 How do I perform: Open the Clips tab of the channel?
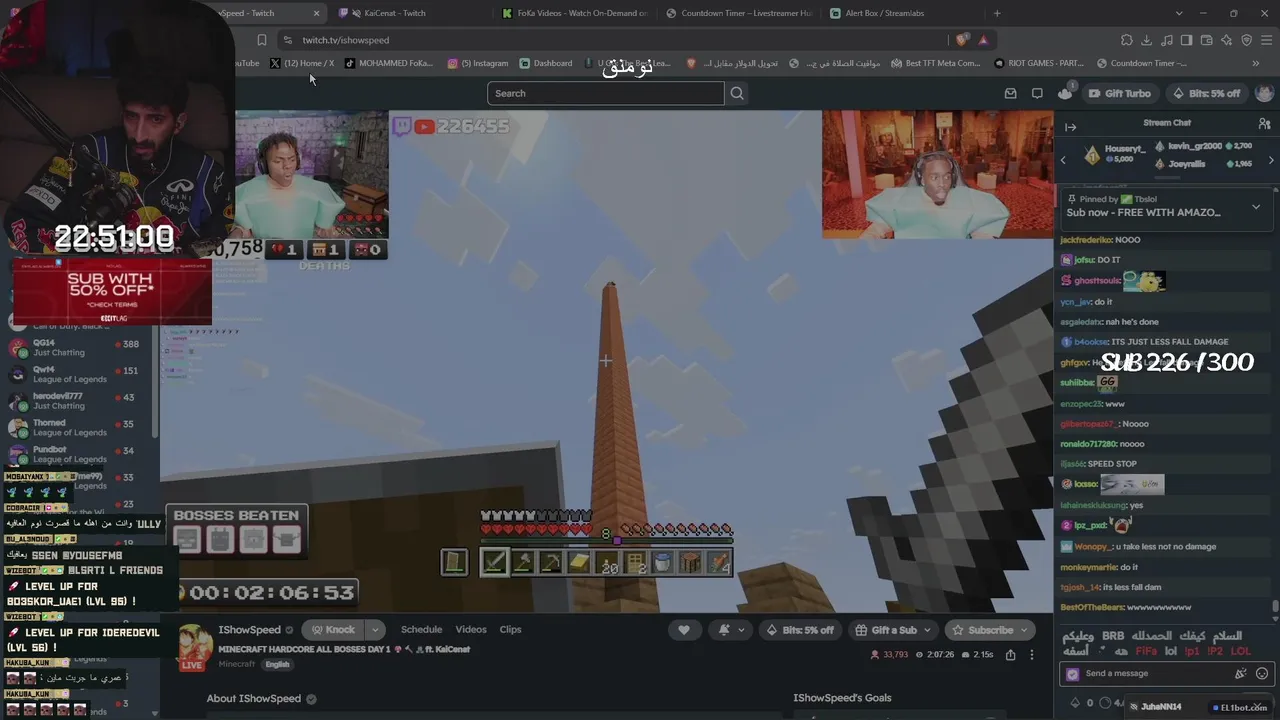[x=510, y=630]
